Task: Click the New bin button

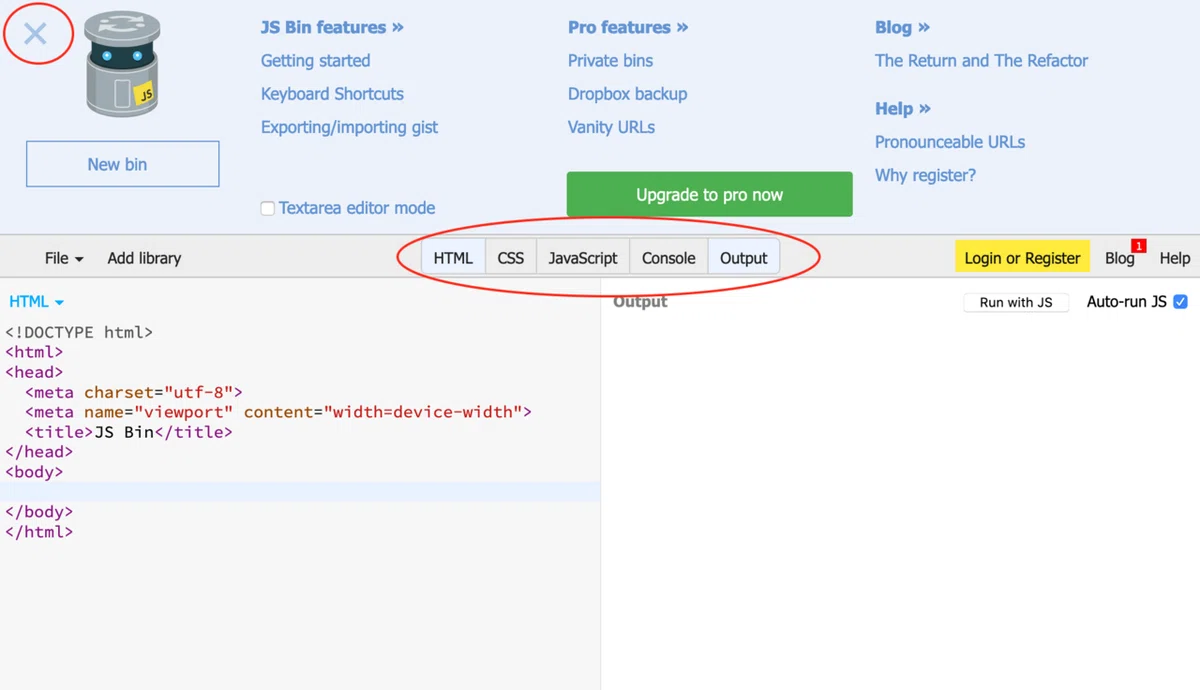Action: click(x=122, y=164)
